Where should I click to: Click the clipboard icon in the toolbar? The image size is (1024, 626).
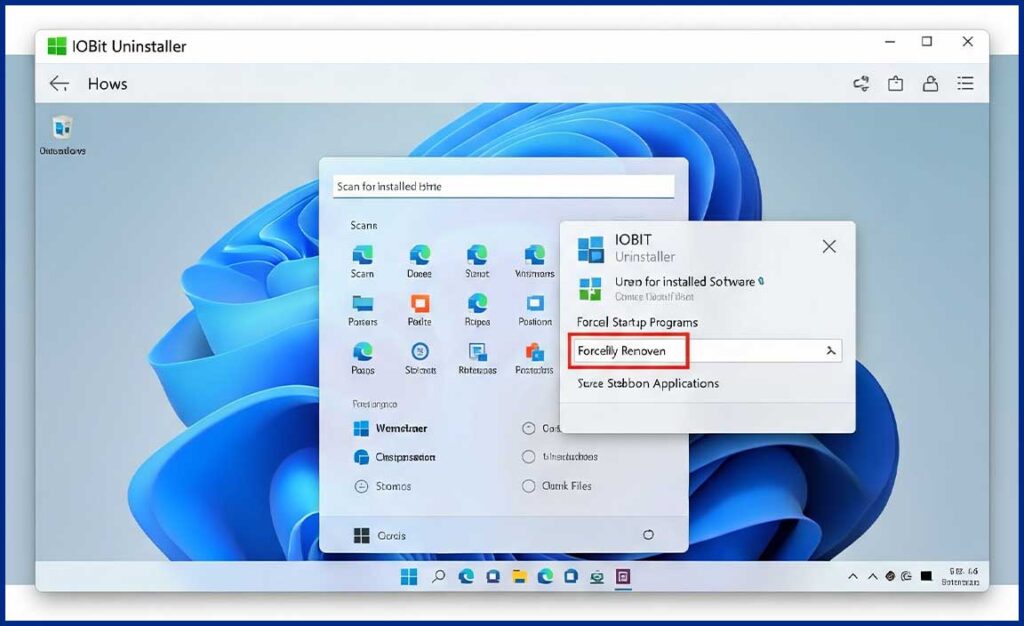coord(896,84)
